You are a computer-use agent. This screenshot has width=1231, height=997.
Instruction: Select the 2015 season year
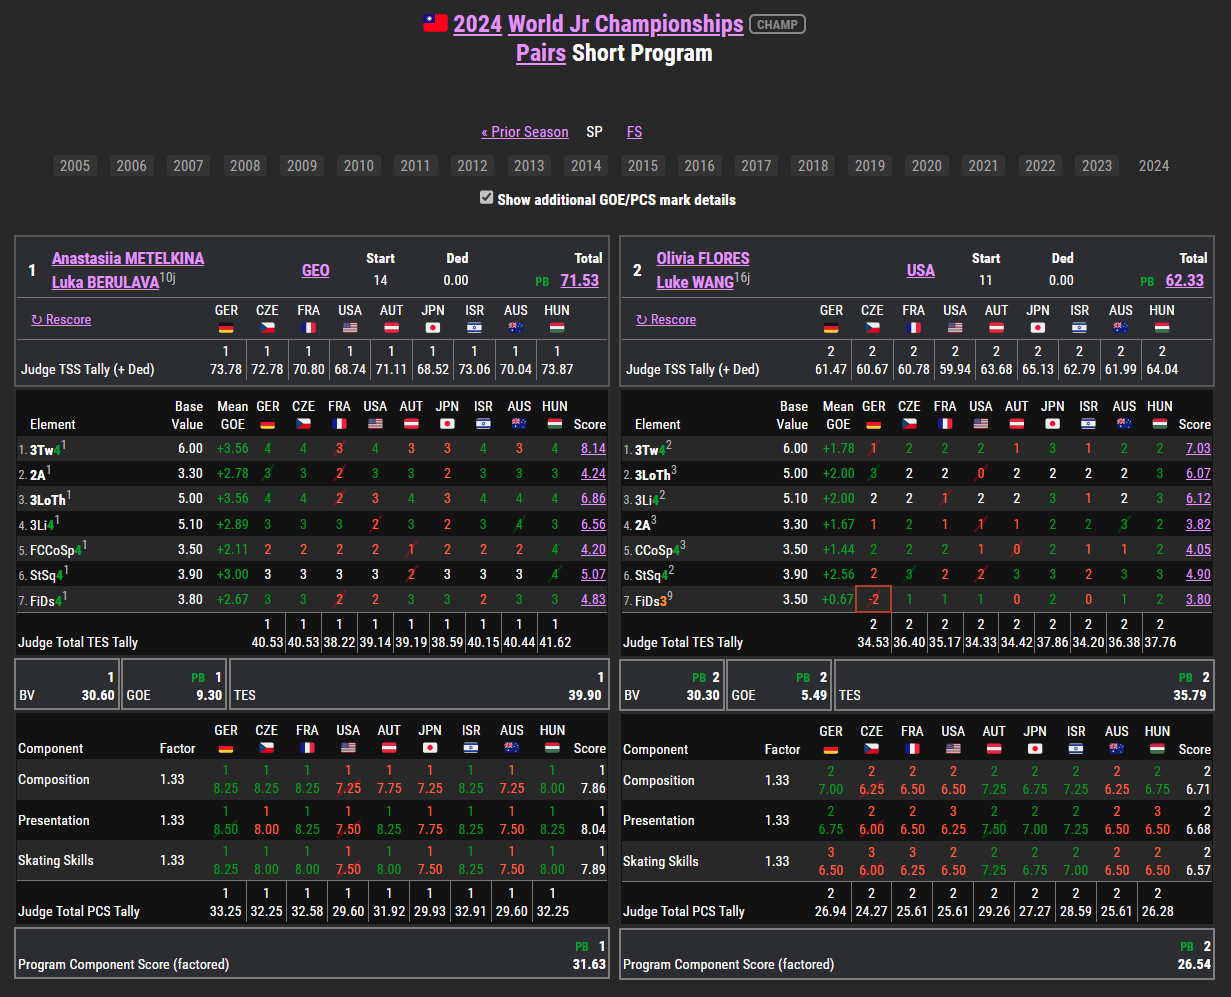pos(643,166)
